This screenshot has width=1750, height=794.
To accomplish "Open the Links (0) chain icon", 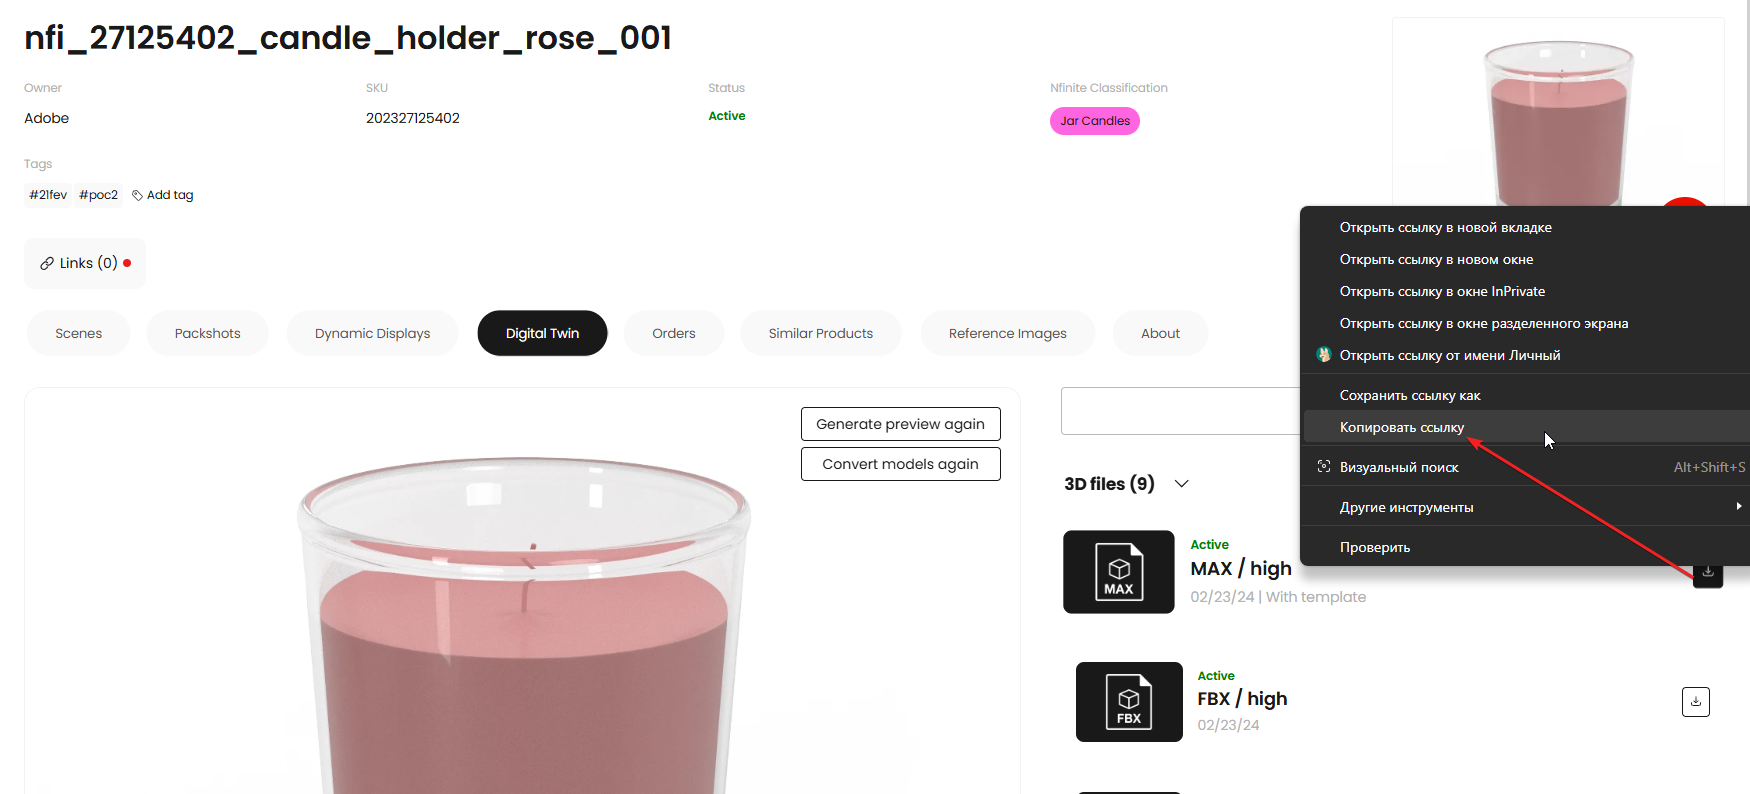I will click(47, 263).
